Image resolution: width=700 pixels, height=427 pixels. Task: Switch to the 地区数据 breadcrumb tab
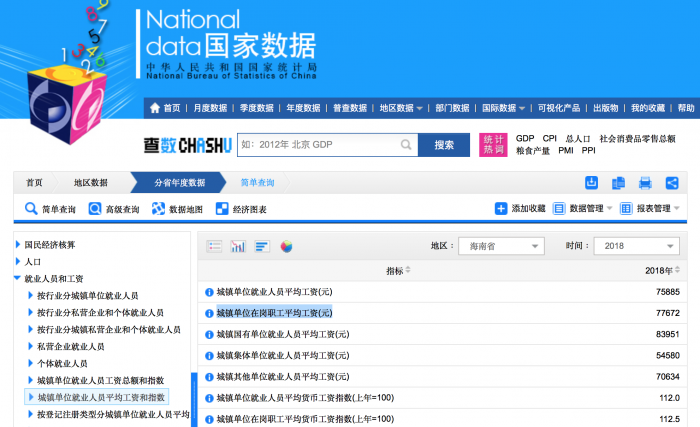click(x=90, y=183)
